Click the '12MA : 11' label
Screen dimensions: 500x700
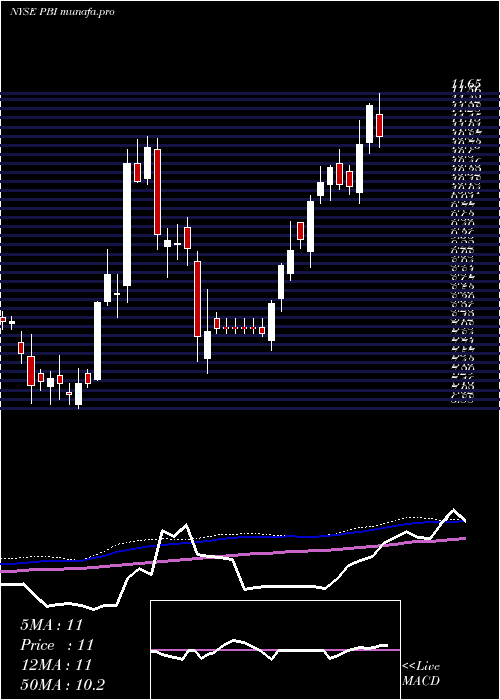pyautogui.click(x=56, y=665)
